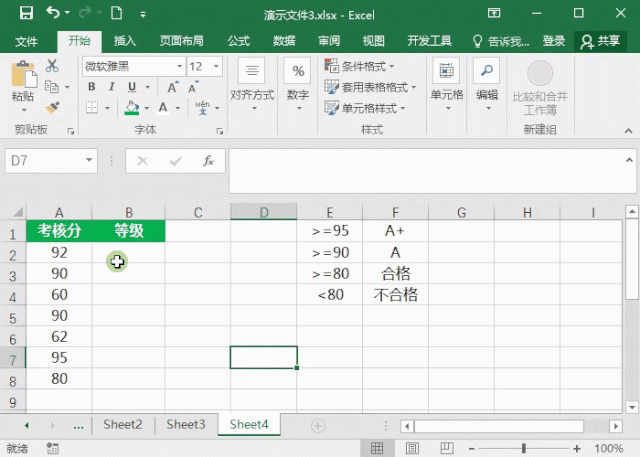
Task: Click the formula bar input area
Action: 424,171
